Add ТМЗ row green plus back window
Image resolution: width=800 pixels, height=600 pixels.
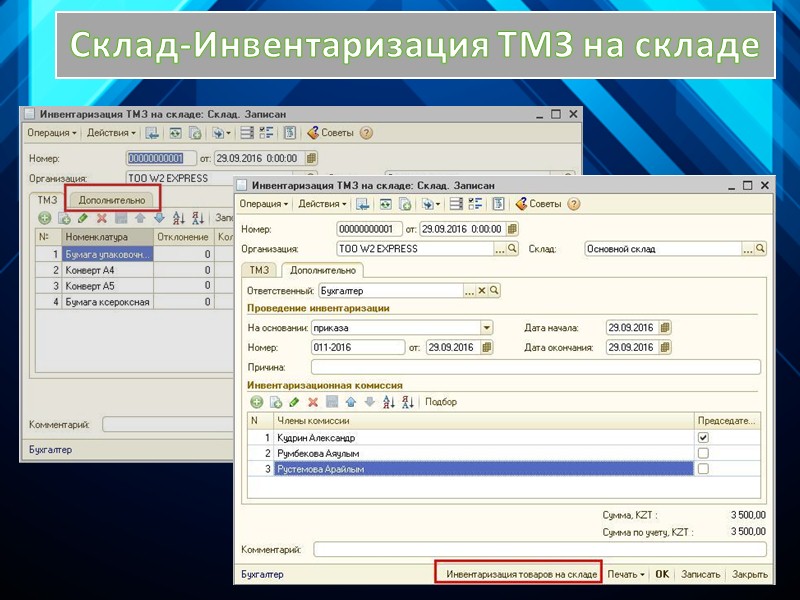[x=45, y=218]
